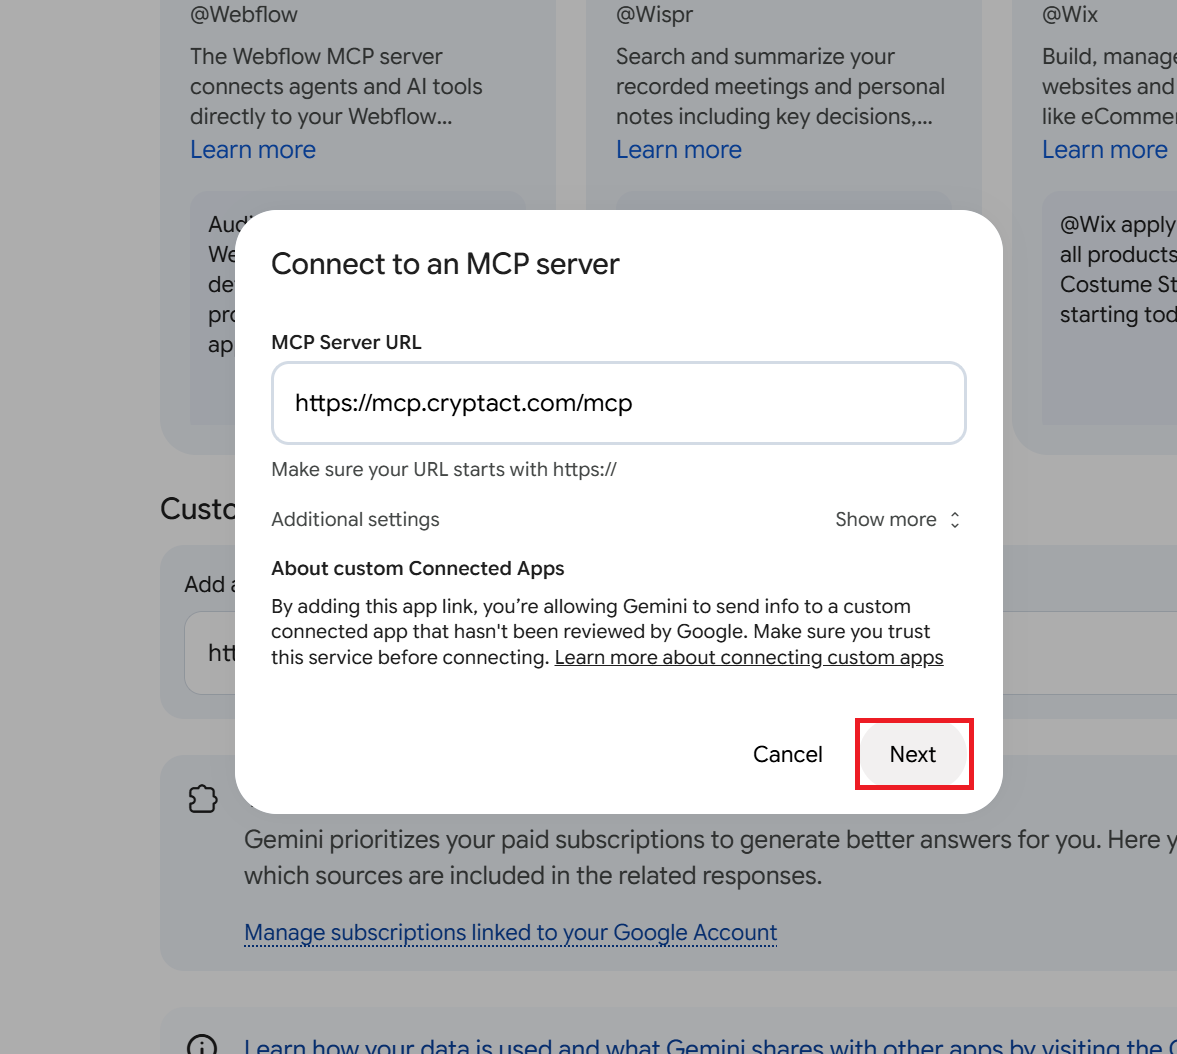Open Manage subscriptions linked to your Google Account
Screen dimensions: 1177x1054
[510, 932]
